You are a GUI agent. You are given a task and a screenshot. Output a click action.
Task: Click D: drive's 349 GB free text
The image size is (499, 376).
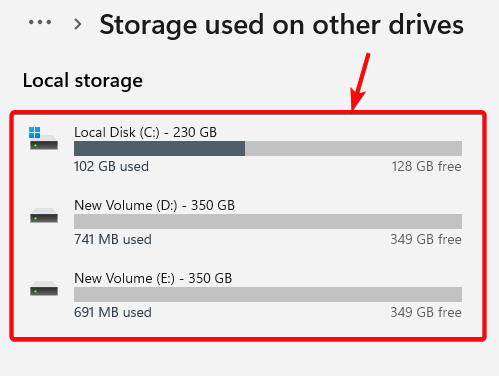426,239
